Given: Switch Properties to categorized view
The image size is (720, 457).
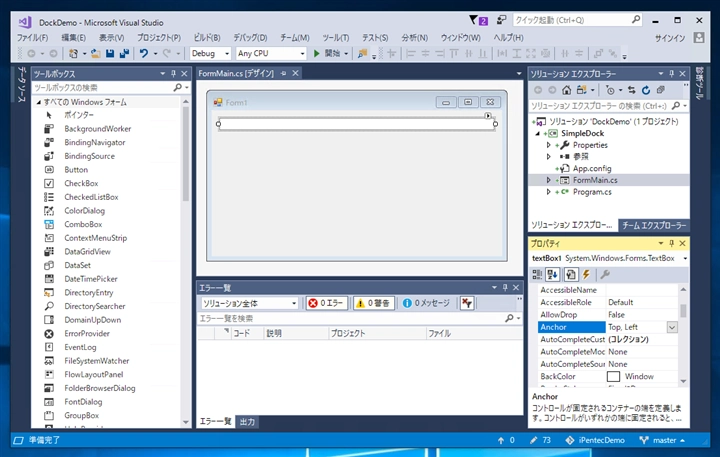Looking at the screenshot, I should pos(537,275).
